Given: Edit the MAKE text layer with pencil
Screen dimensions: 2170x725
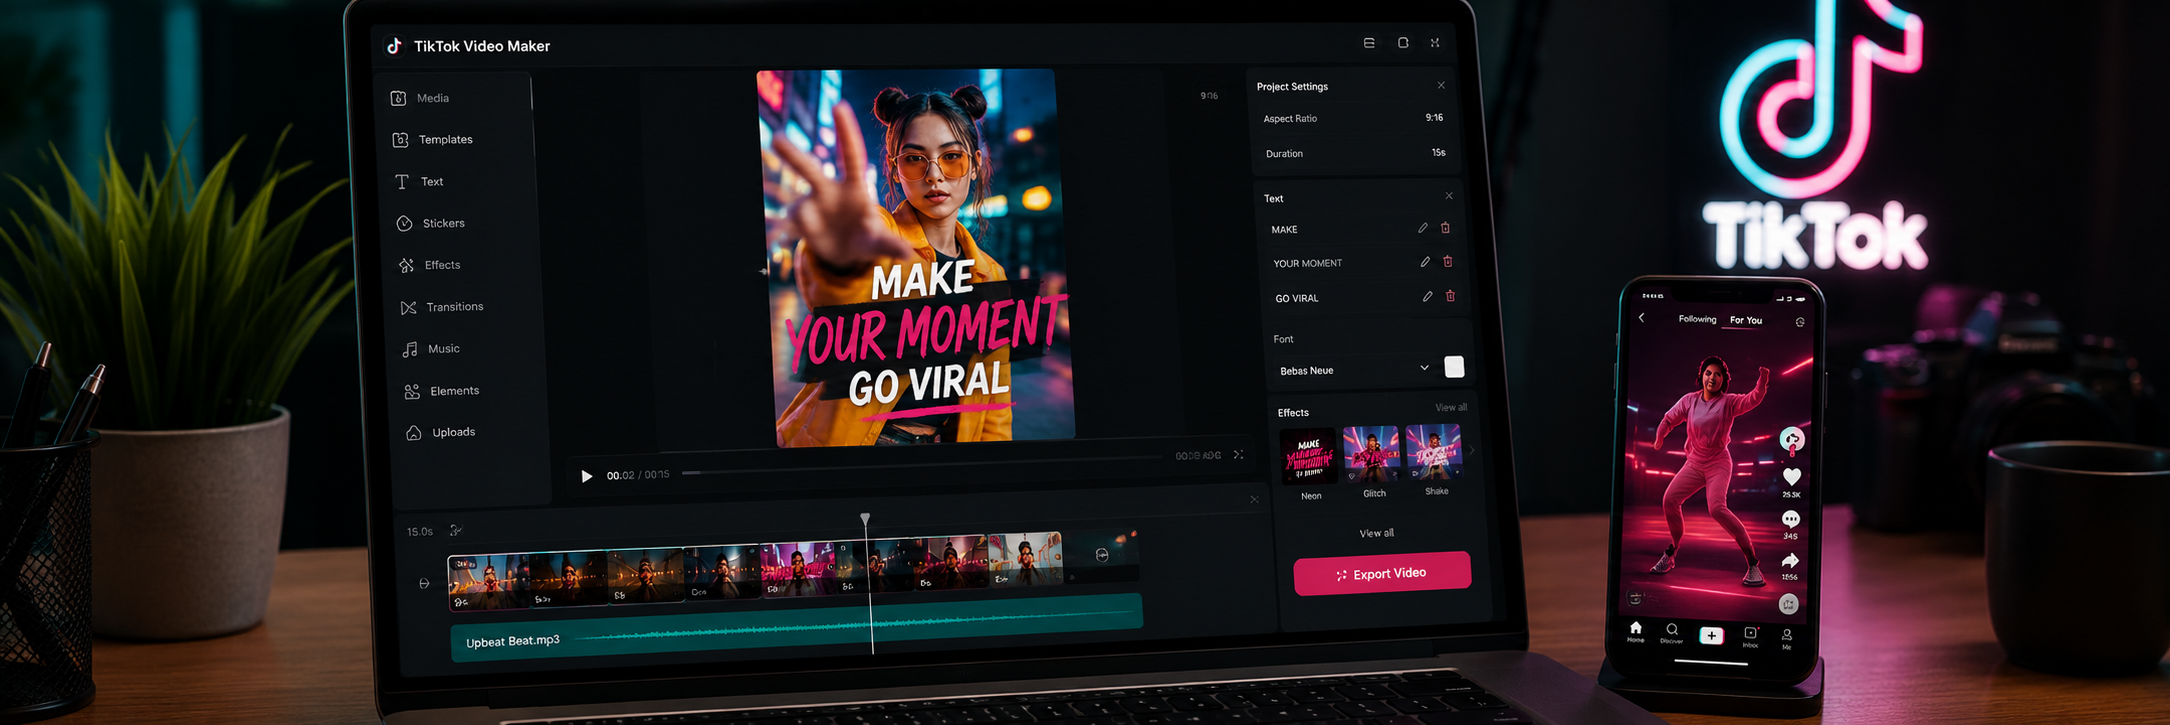Looking at the screenshot, I should pyautogui.click(x=1422, y=228).
